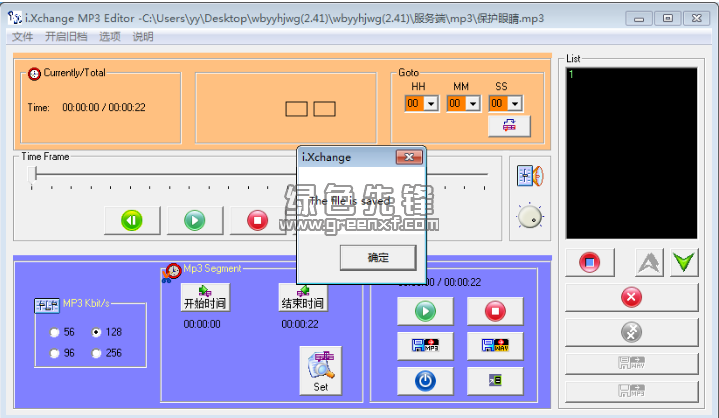
Task: Click the list save as MP3 button
Action: pyautogui.click(x=631, y=391)
